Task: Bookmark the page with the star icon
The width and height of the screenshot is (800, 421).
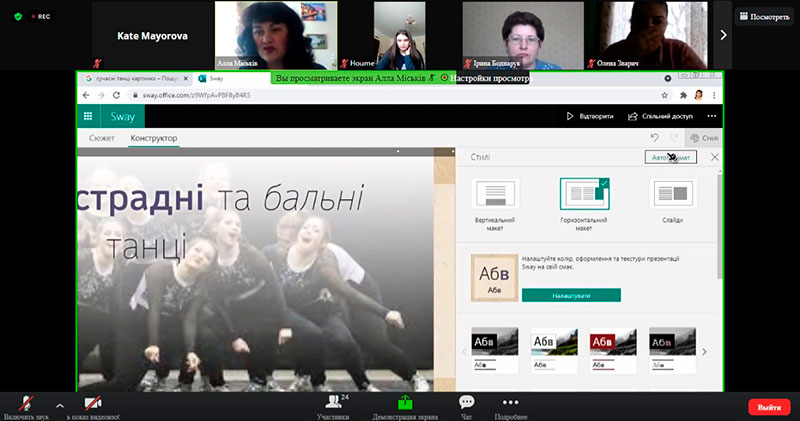Action: pos(664,95)
